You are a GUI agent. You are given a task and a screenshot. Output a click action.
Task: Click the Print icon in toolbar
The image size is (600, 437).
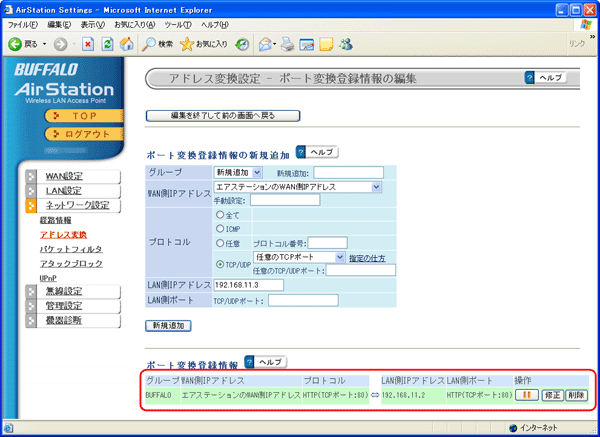tap(288, 44)
